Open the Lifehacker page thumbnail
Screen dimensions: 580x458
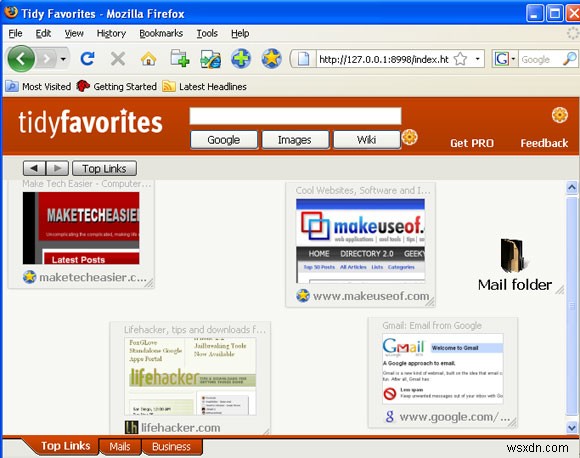[x=190, y=376]
